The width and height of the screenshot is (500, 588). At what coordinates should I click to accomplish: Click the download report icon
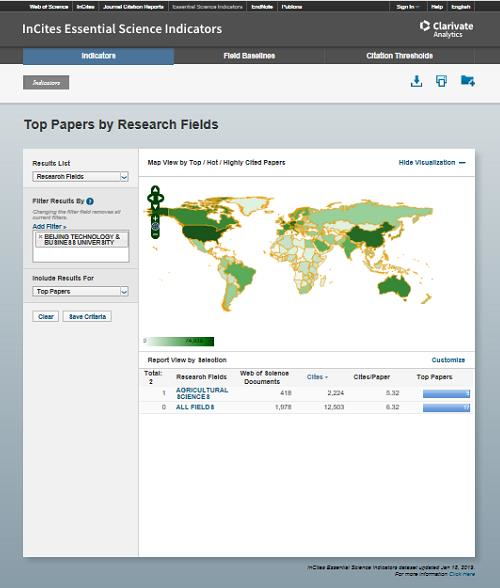pos(416,81)
